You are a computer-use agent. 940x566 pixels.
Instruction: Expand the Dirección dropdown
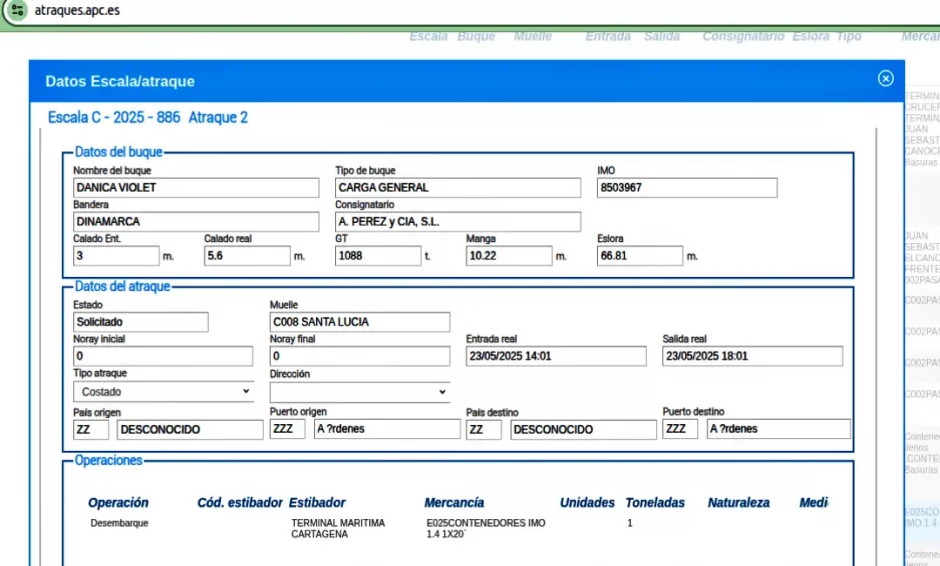pyautogui.click(x=360, y=392)
